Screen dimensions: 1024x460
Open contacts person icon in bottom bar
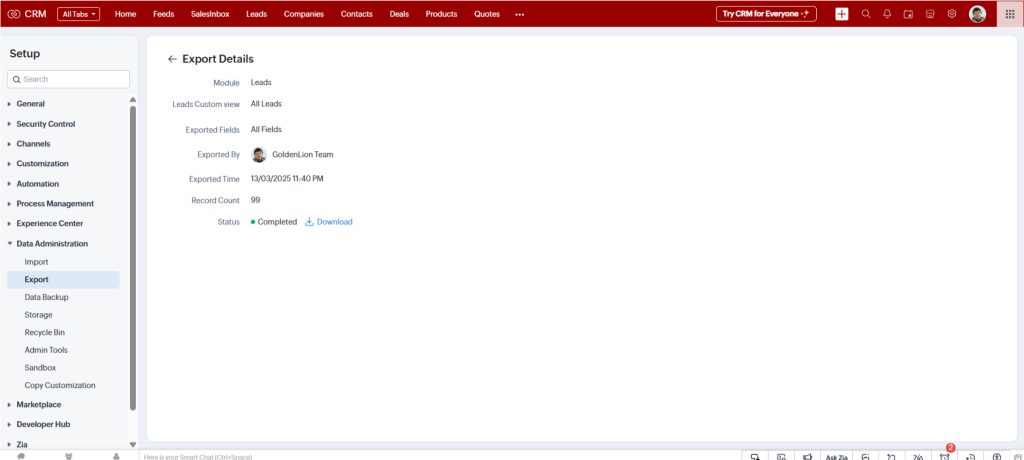point(116,456)
